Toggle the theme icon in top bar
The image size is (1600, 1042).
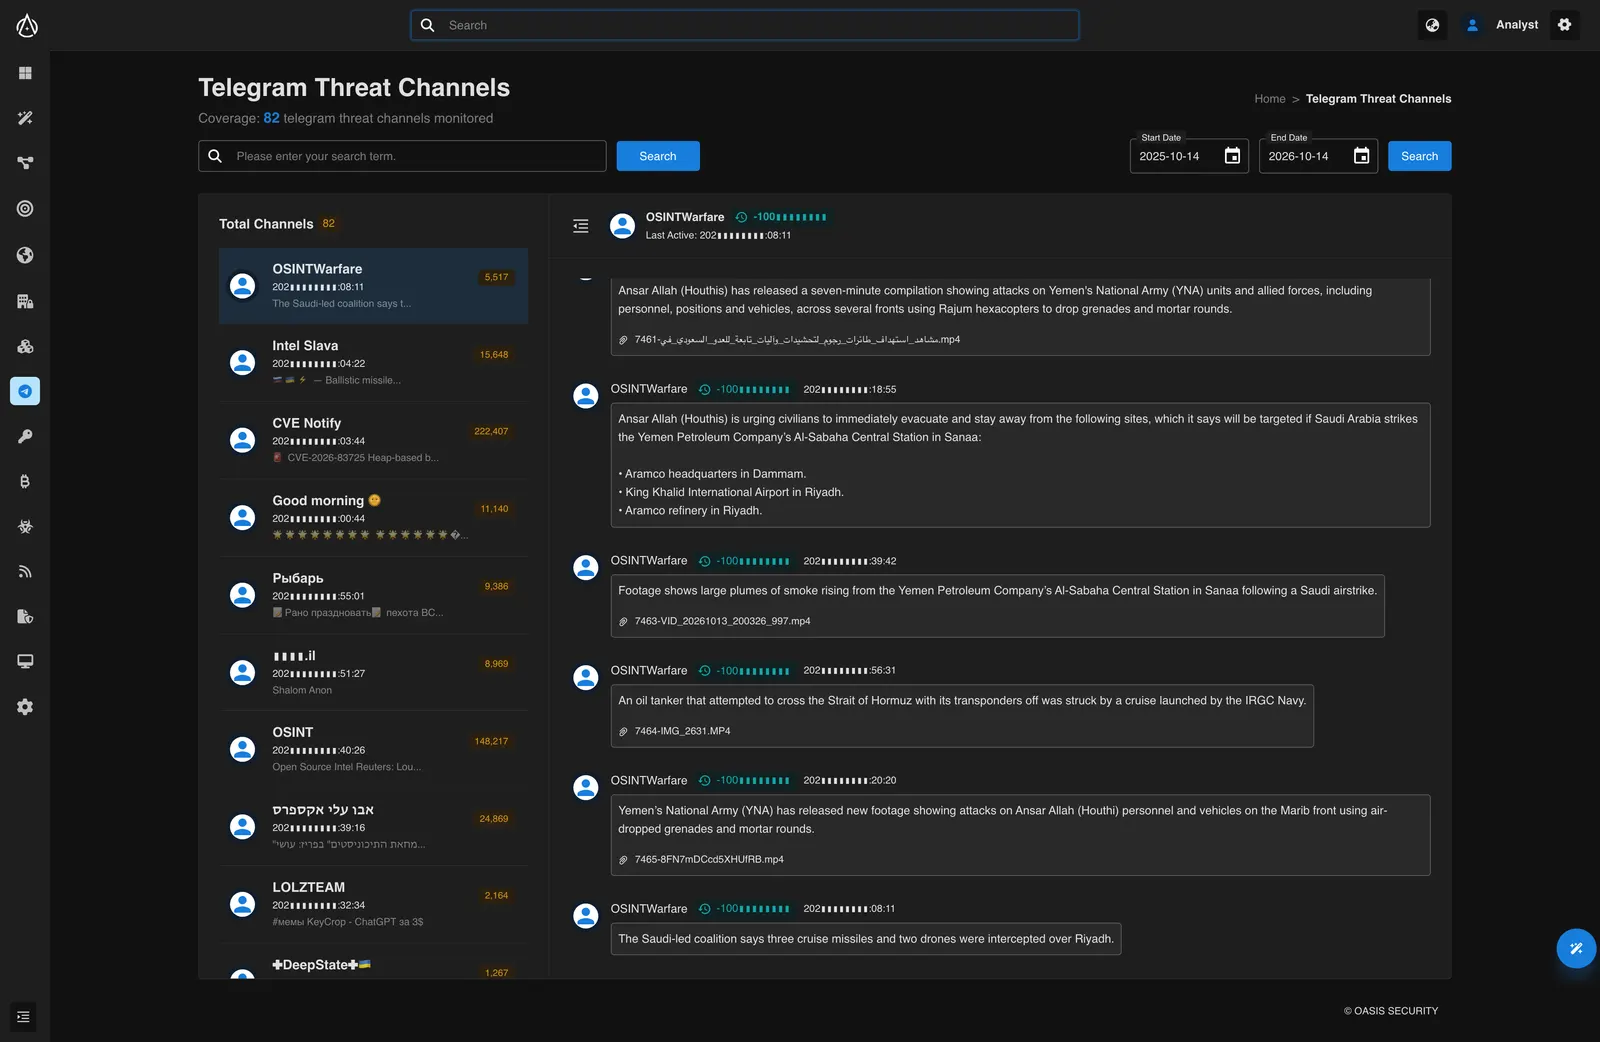pyautogui.click(x=1432, y=25)
